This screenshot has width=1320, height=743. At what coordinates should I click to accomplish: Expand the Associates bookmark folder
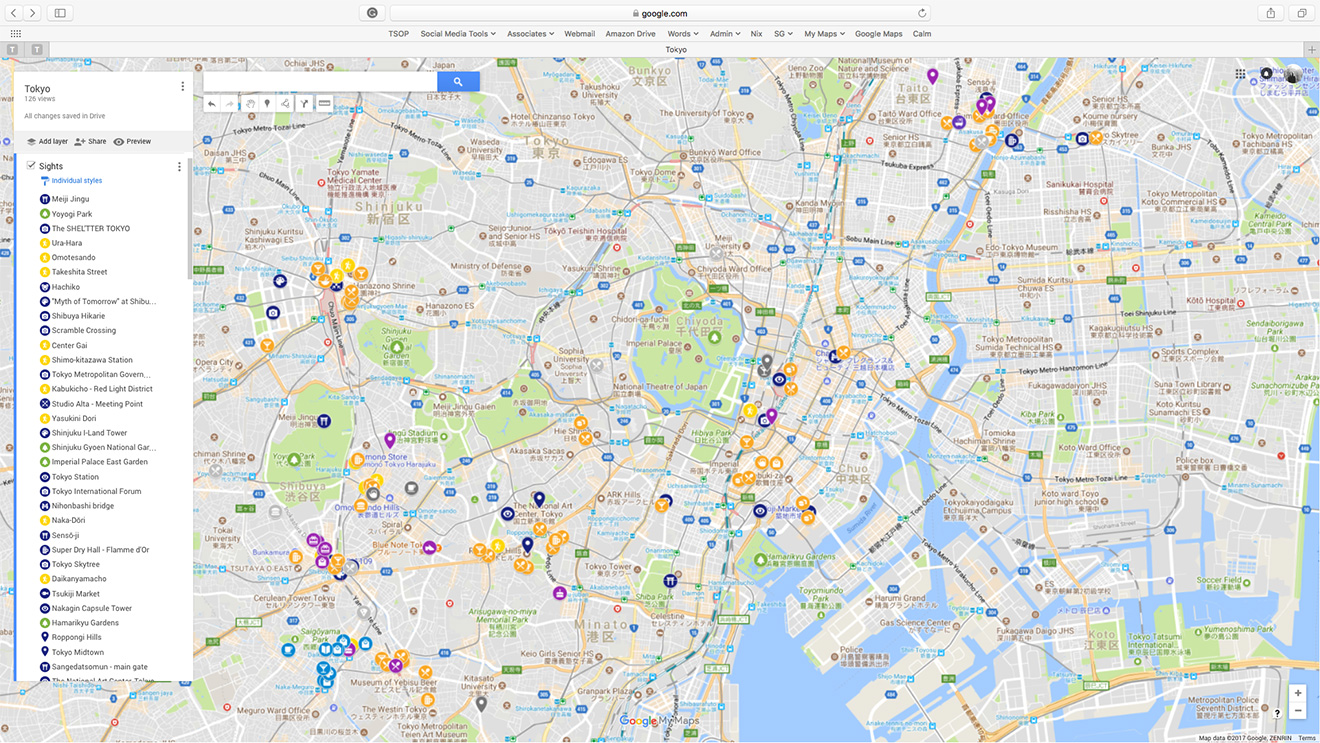530,33
